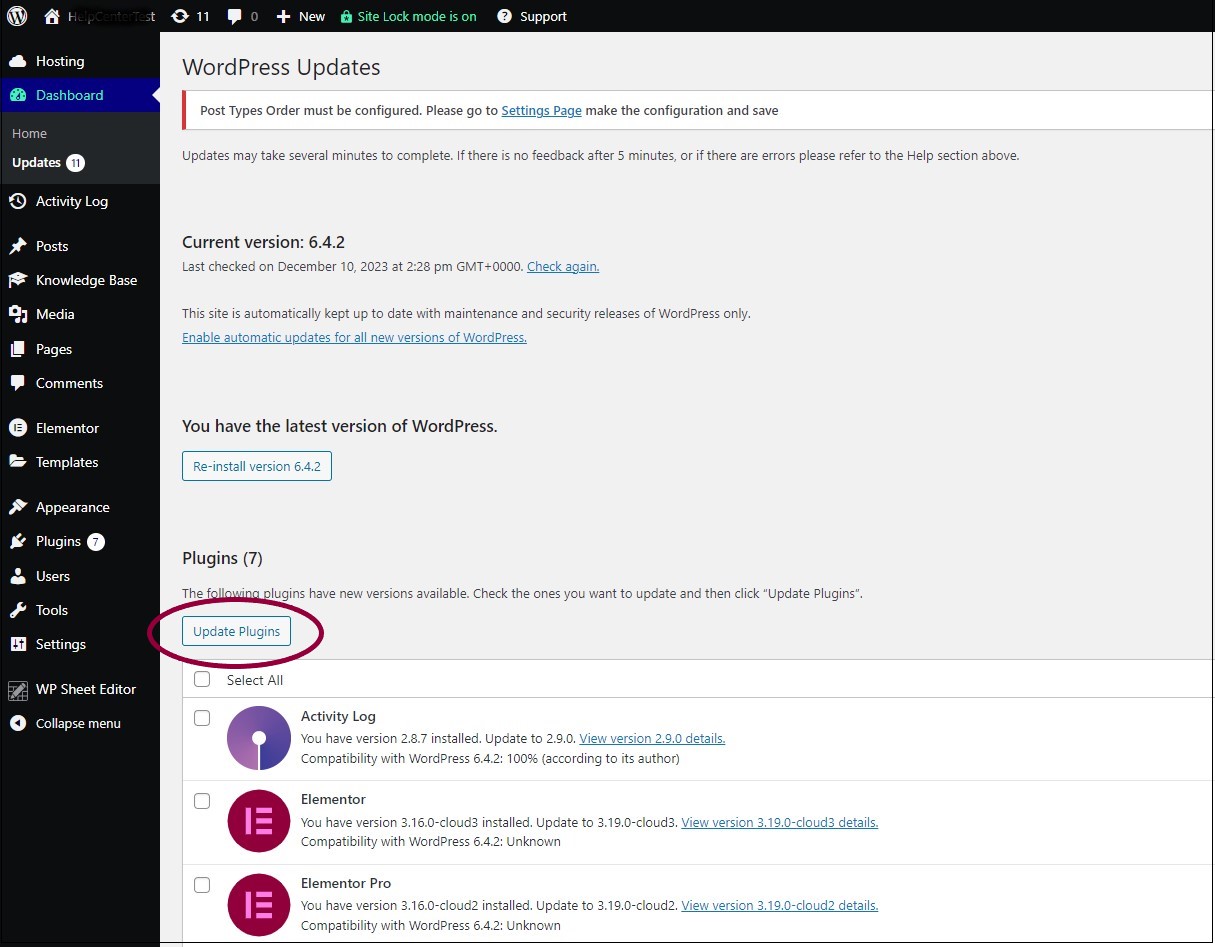Click the WordPress Updates page heading
Screen dimensions: 1215x947
point(281,68)
